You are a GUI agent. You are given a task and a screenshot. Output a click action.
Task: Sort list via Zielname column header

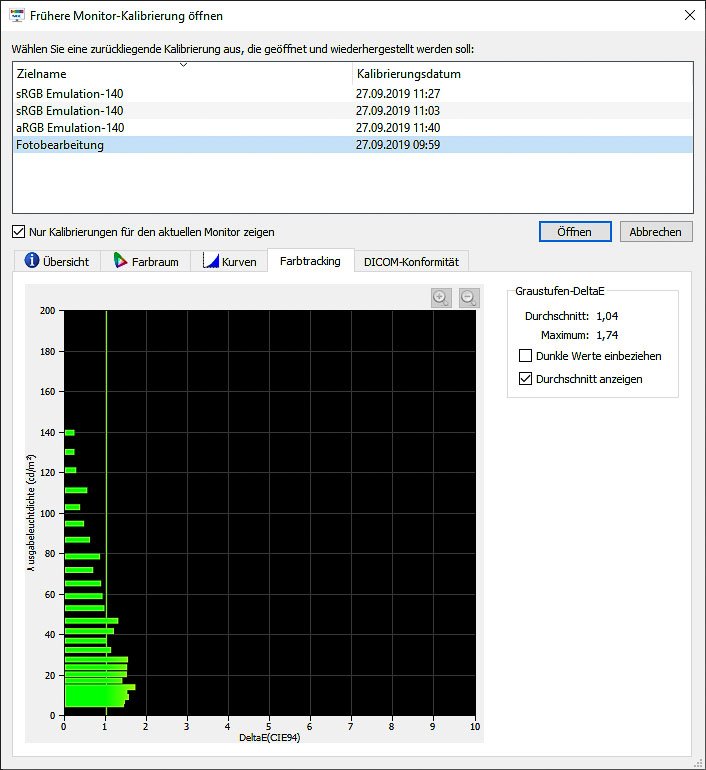click(x=183, y=74)
